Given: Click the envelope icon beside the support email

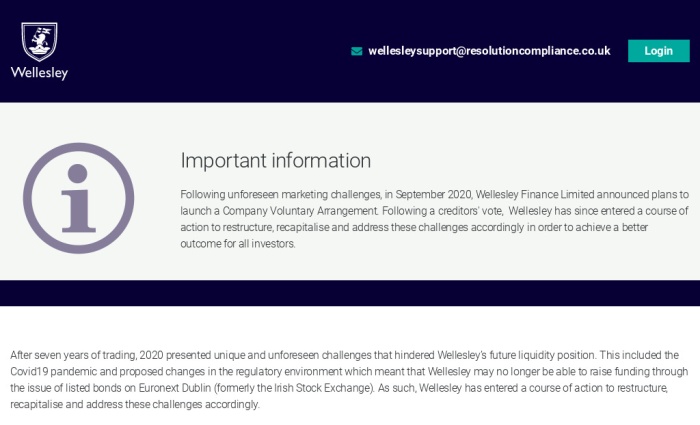Looking at the screenshot, I should point(357,51).
